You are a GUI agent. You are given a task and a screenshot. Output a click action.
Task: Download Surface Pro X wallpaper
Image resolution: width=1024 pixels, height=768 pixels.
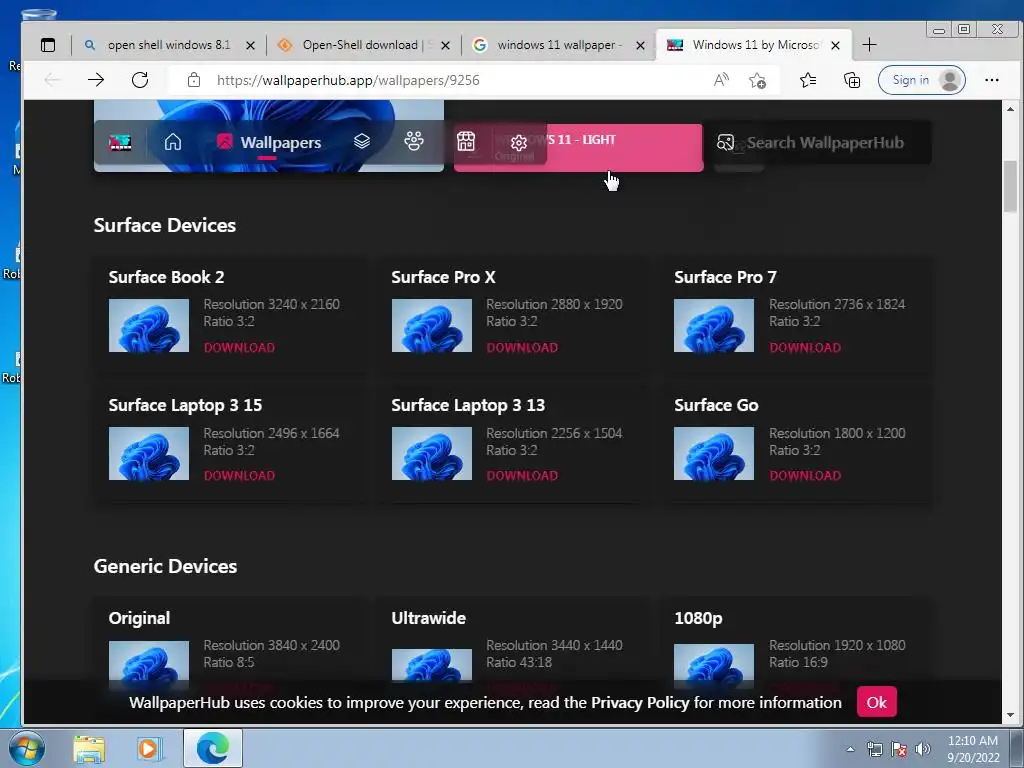[522, 347]
